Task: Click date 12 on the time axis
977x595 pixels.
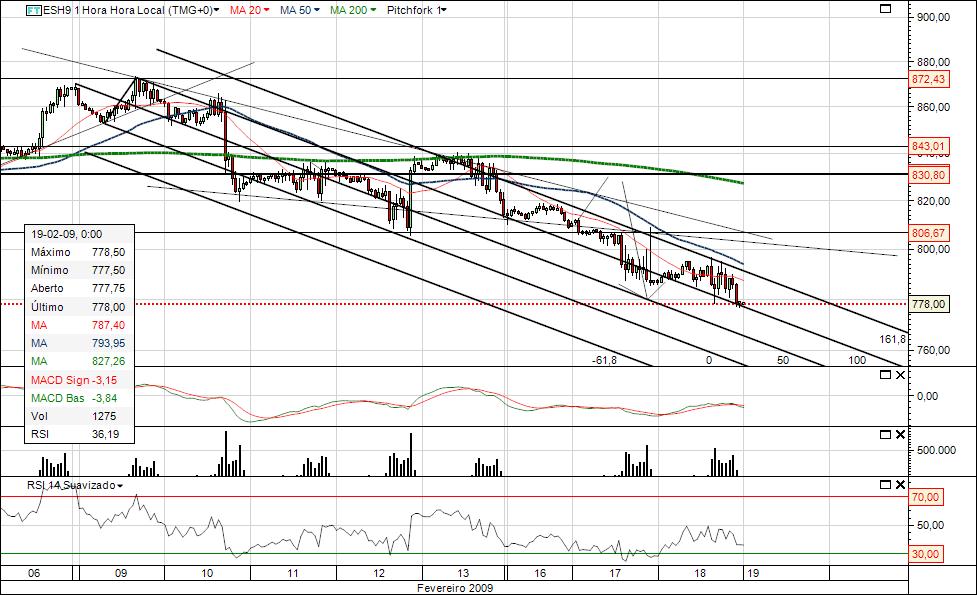Action: tap(379, 573)
